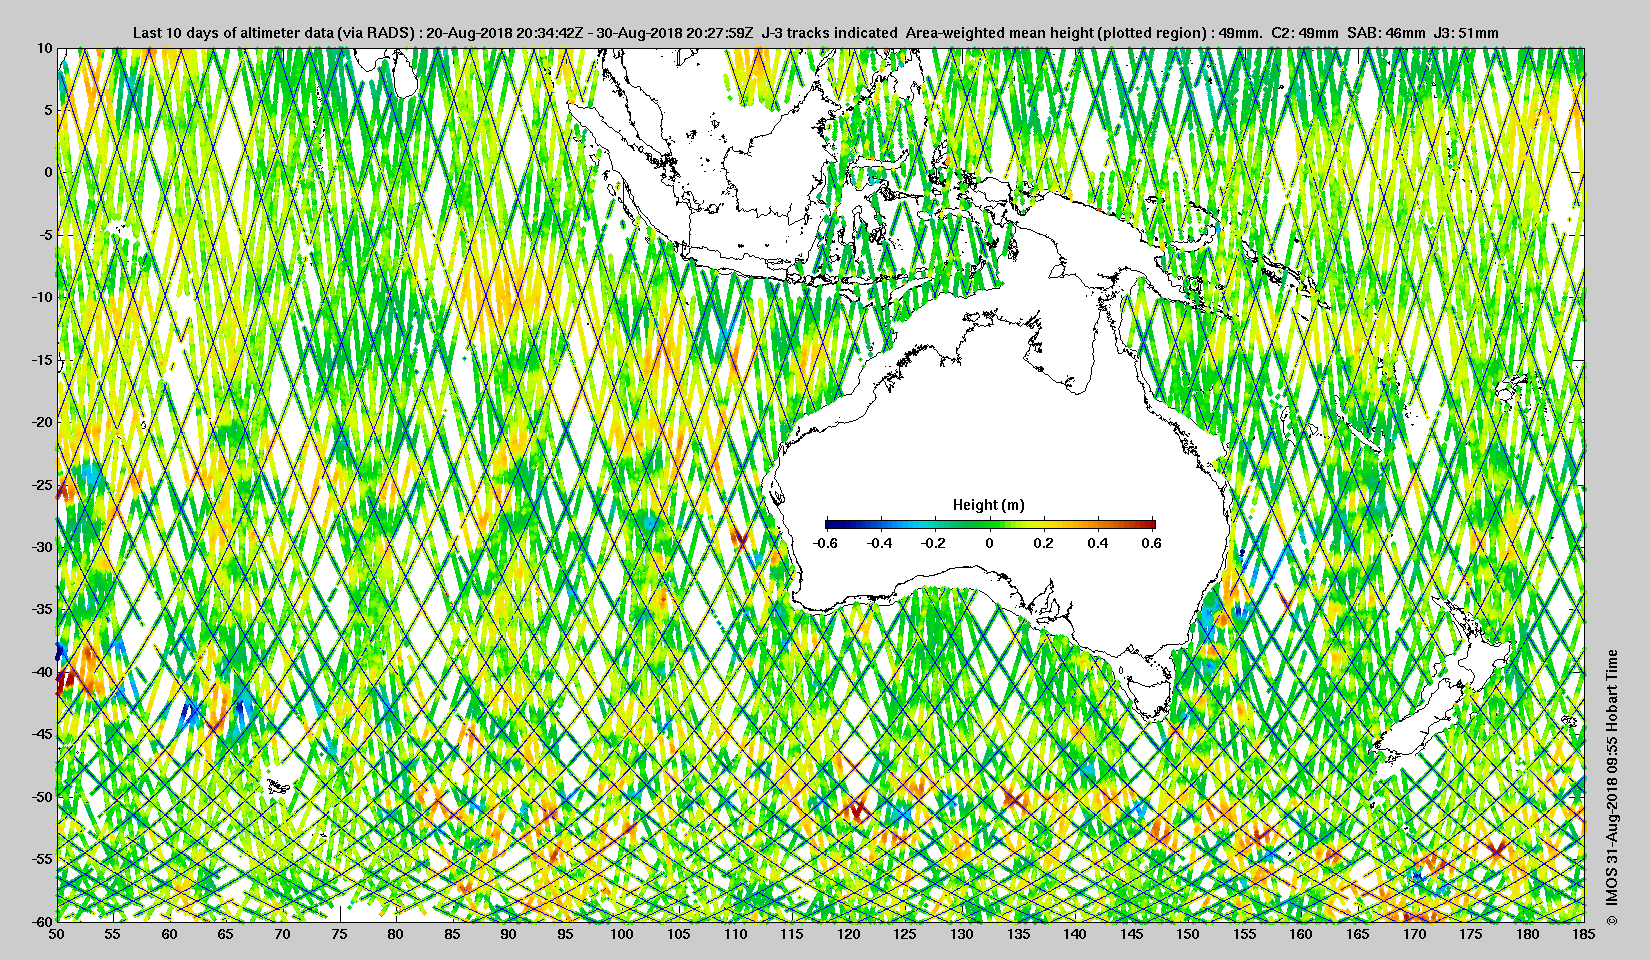The height and width of the screenshot is (960, 1650).
Task: Click the "-0.4" colorbar tick label
Action: point(879,543)
